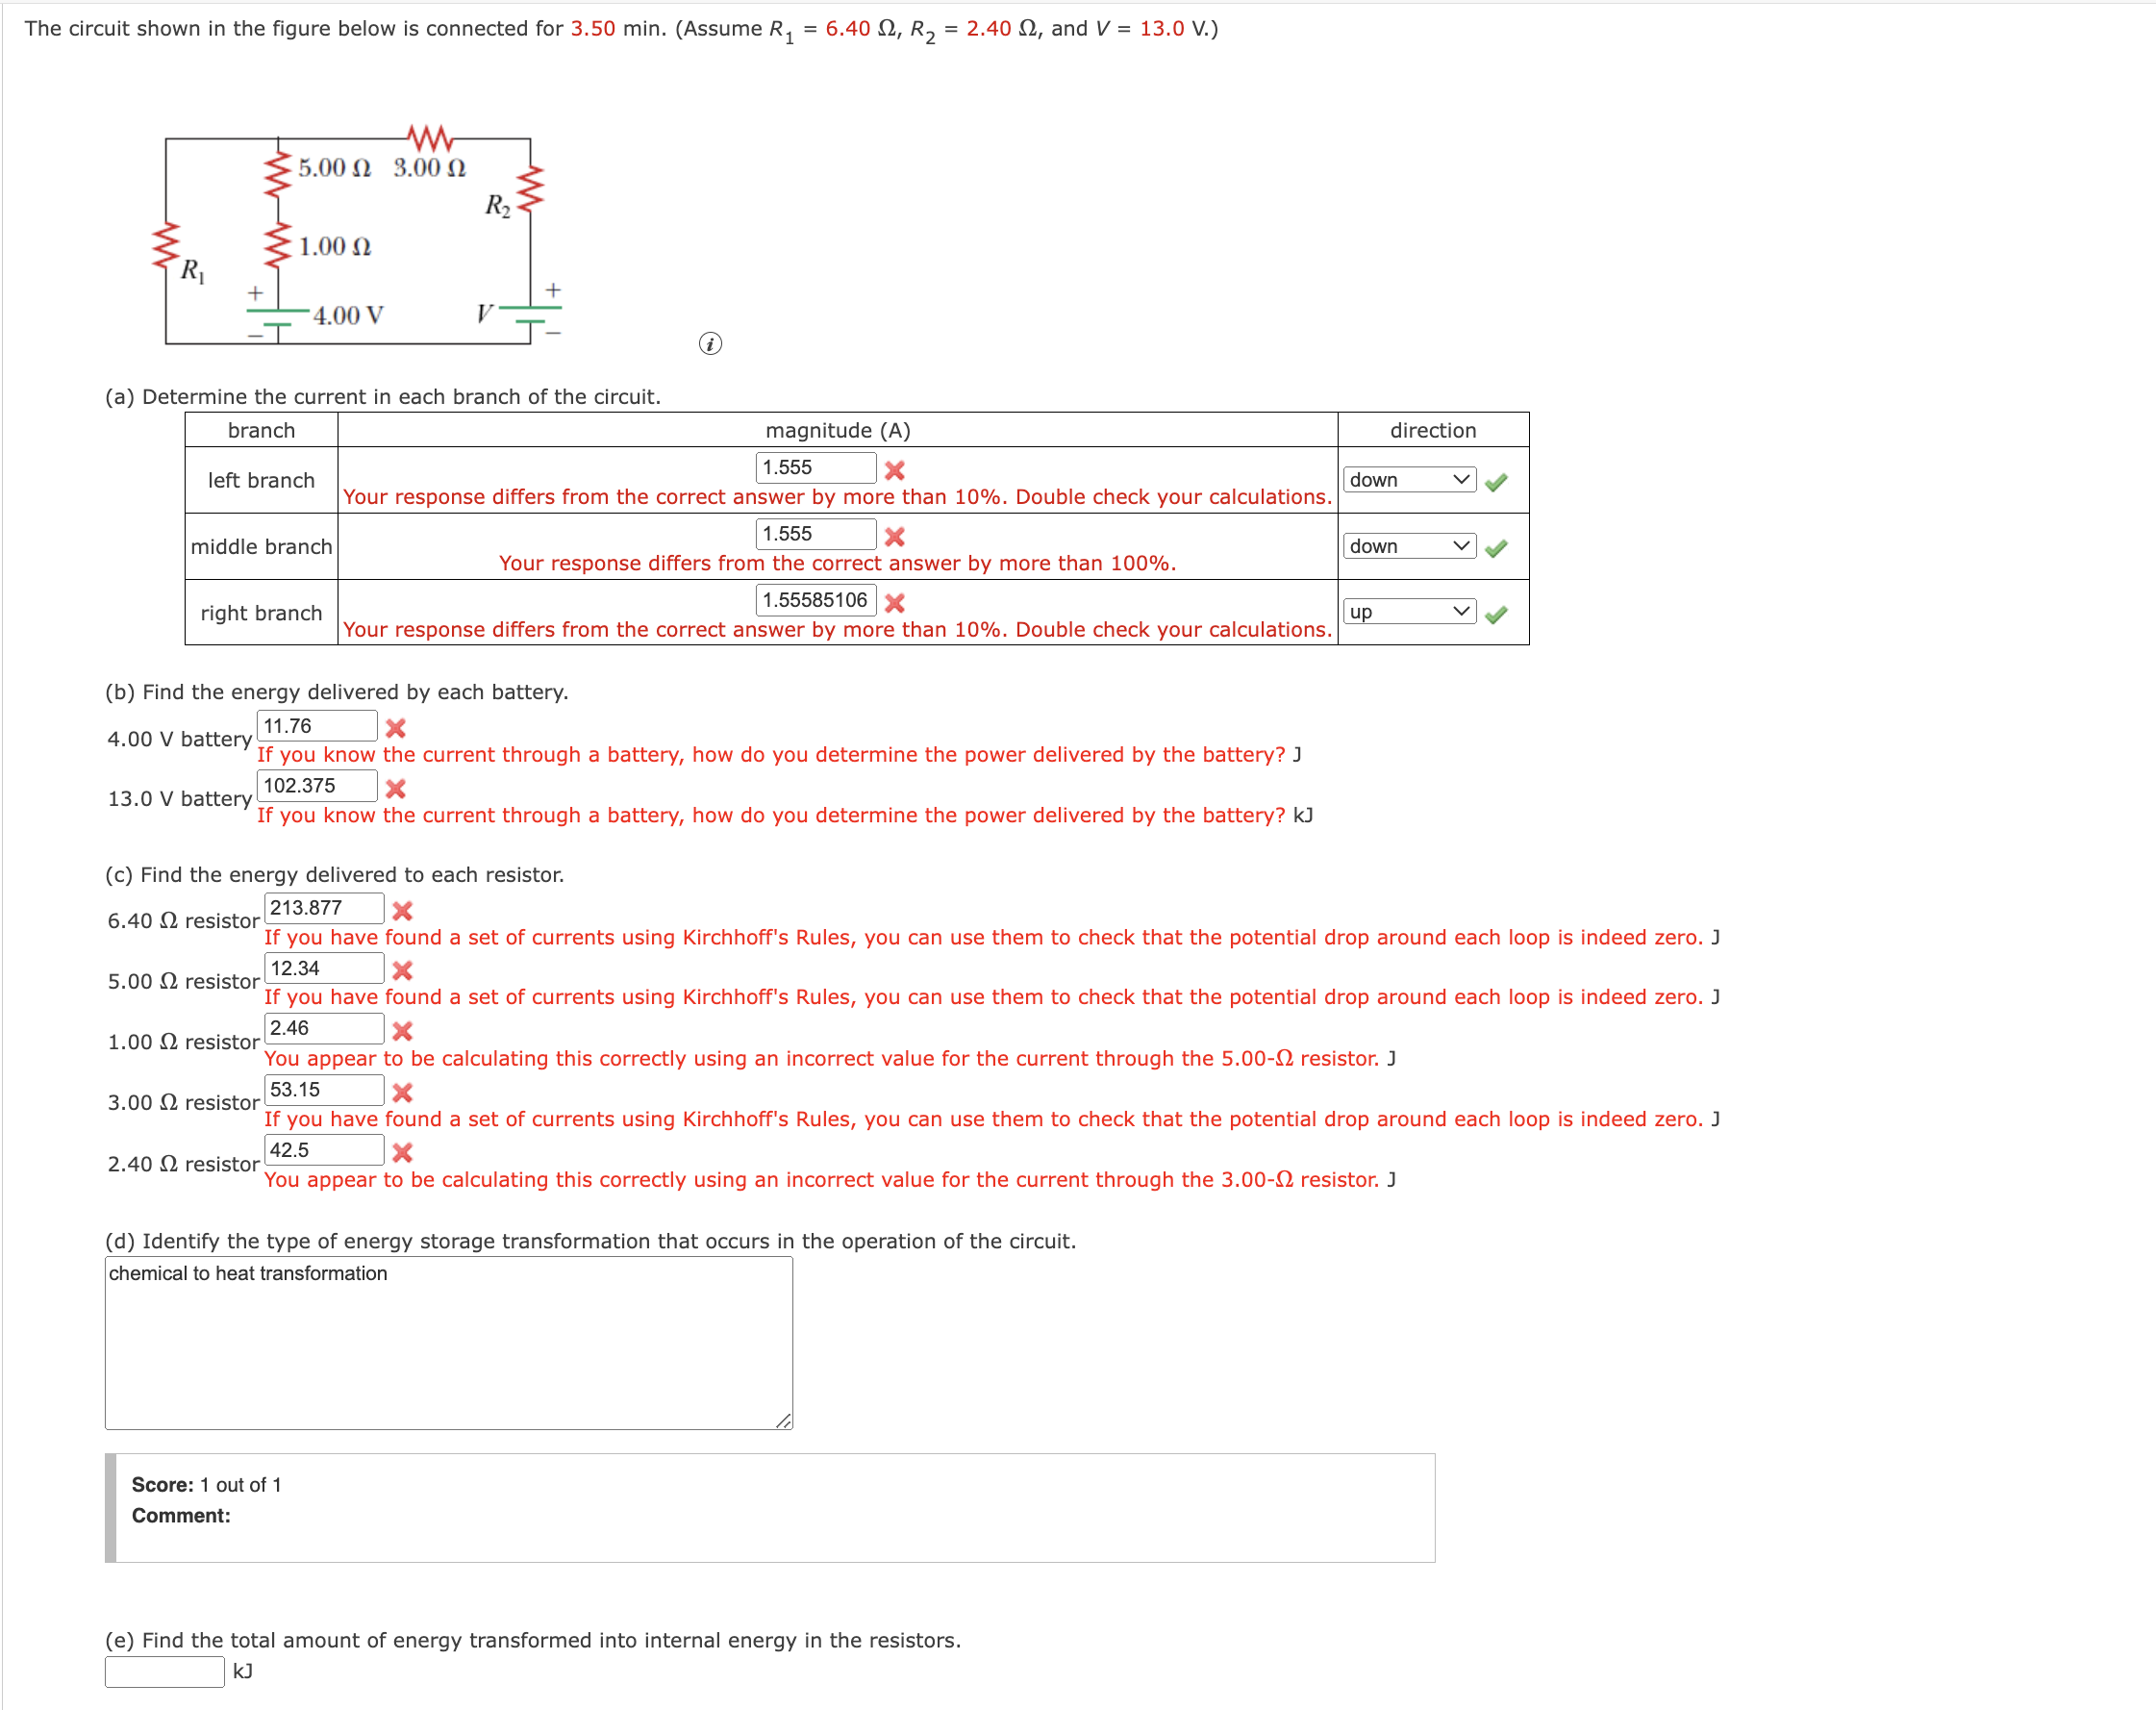
Task: Click the red X beside 4.00 V battery answer
Action: (396, 728)
